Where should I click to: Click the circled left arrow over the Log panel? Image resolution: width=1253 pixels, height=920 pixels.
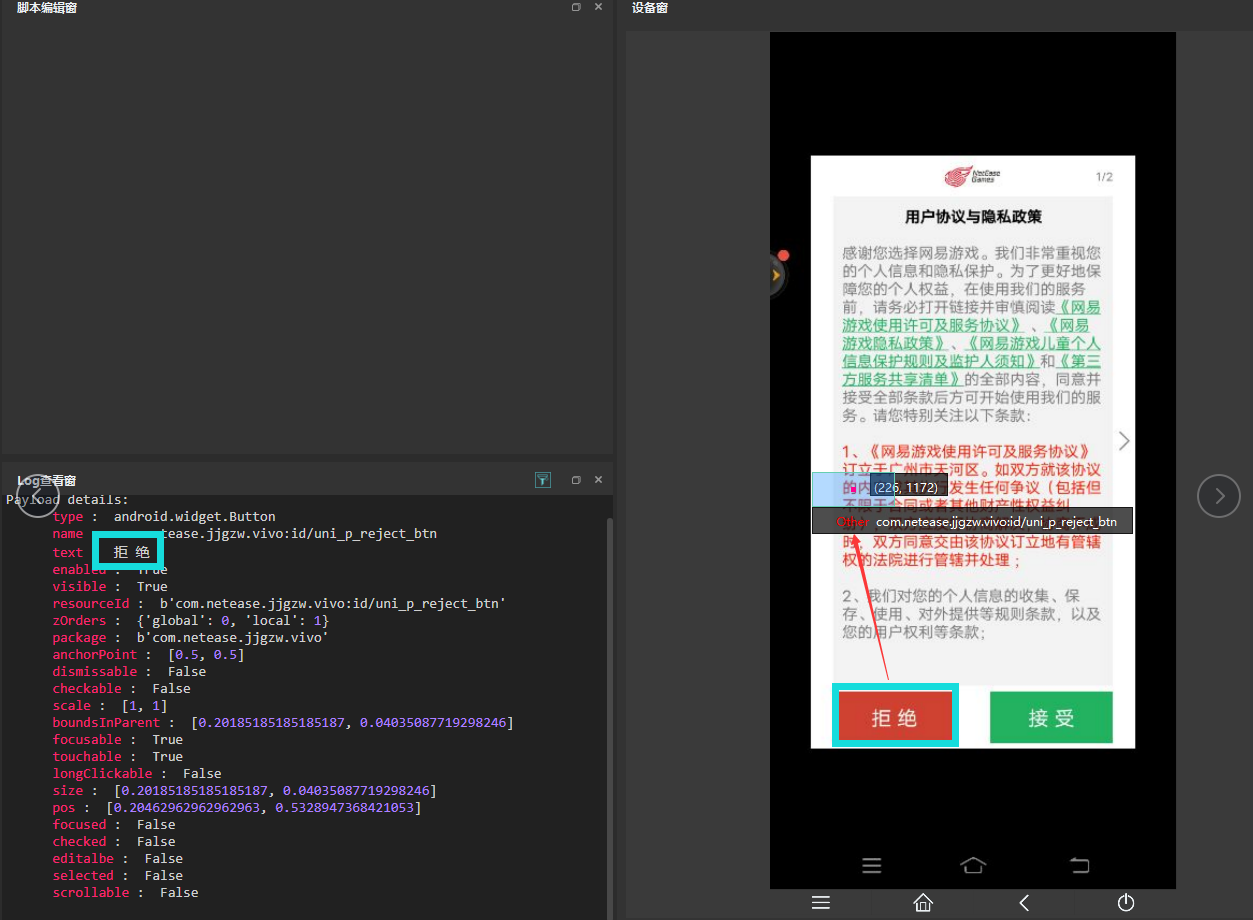tap(37, 495)
